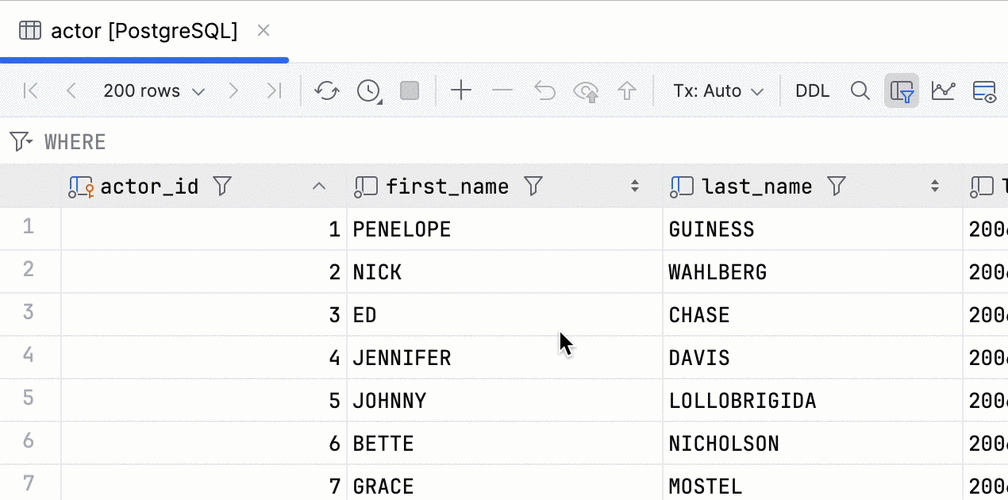
Task: Select the GRACE cell
Action: tap(505, 483)
